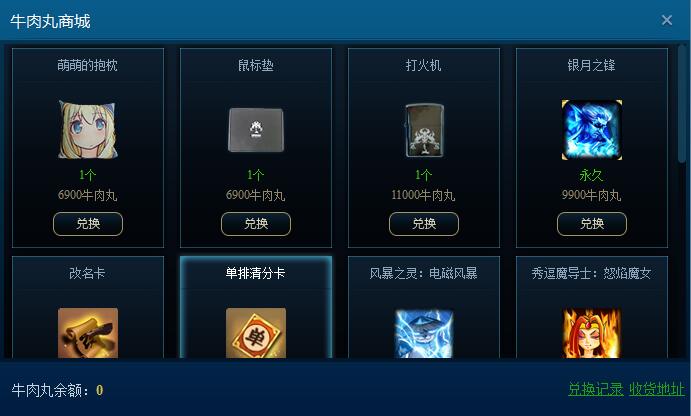
Task: Click 兑换 for 银月之锋 skin
Action: (592, 224)
